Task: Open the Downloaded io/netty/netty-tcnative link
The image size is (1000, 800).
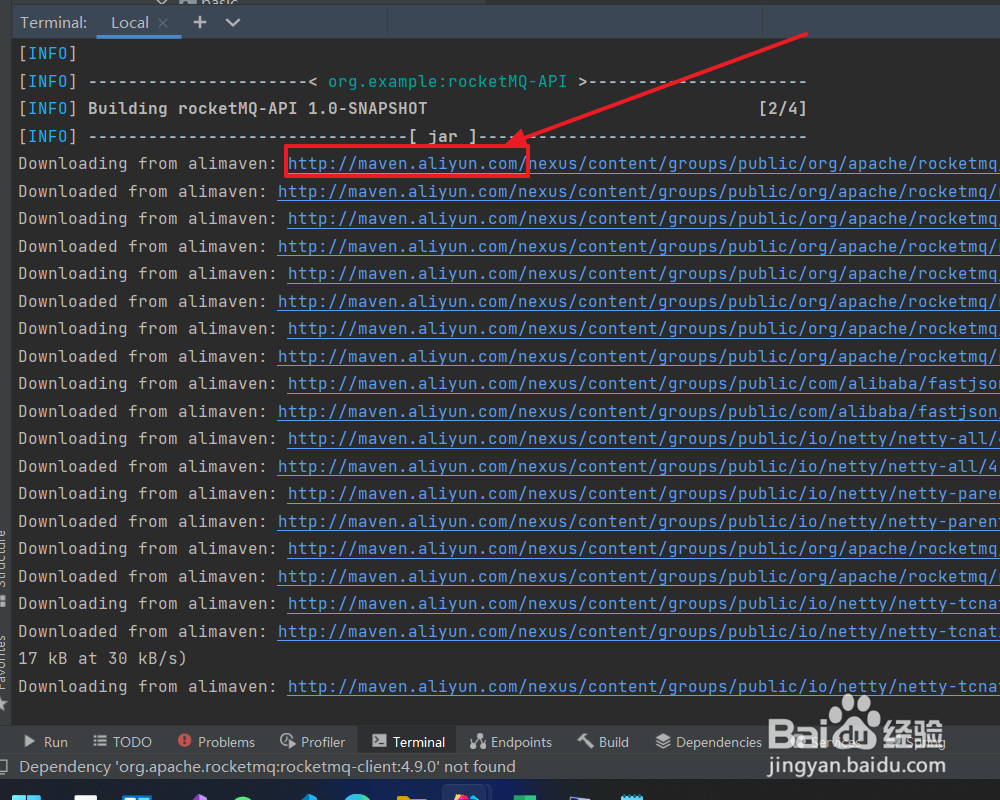Action: point(638,632)
